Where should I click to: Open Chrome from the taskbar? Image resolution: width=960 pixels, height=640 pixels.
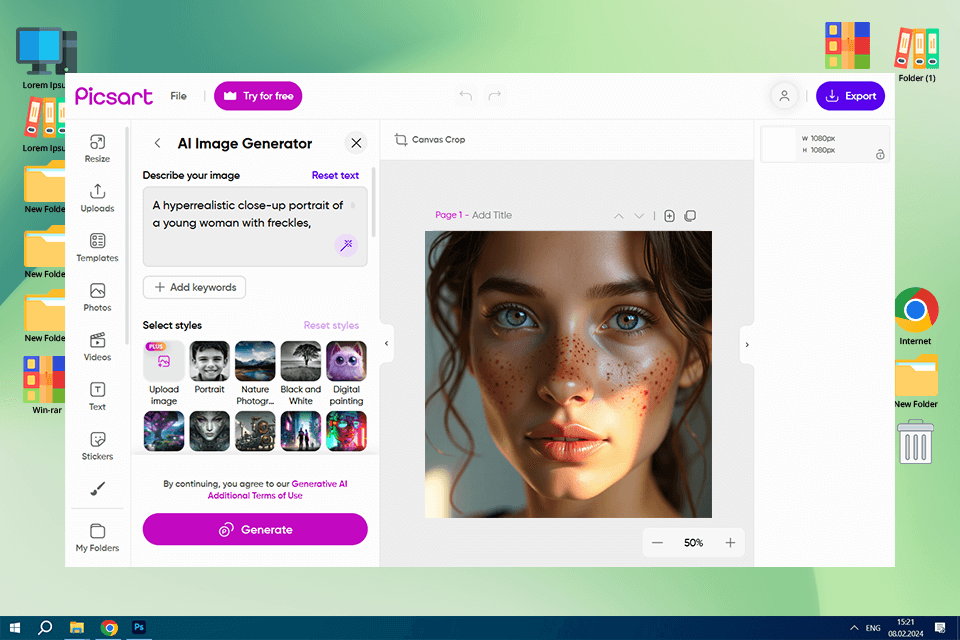(109, 628)
